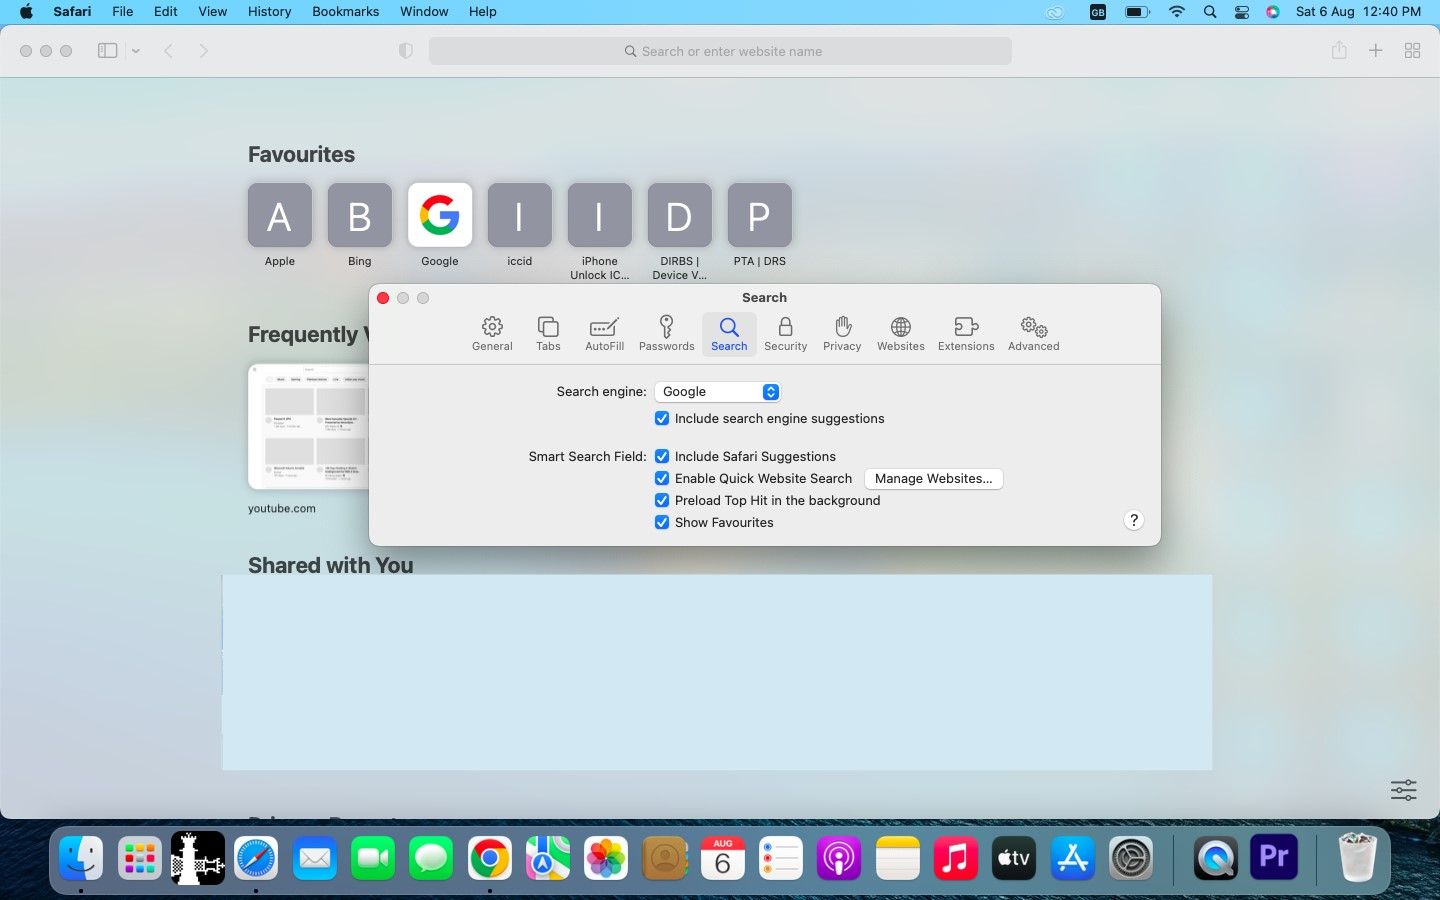Open the Websites preferences pane
Viewport: 1440px width, 900px height.
[x=900, y=334]
